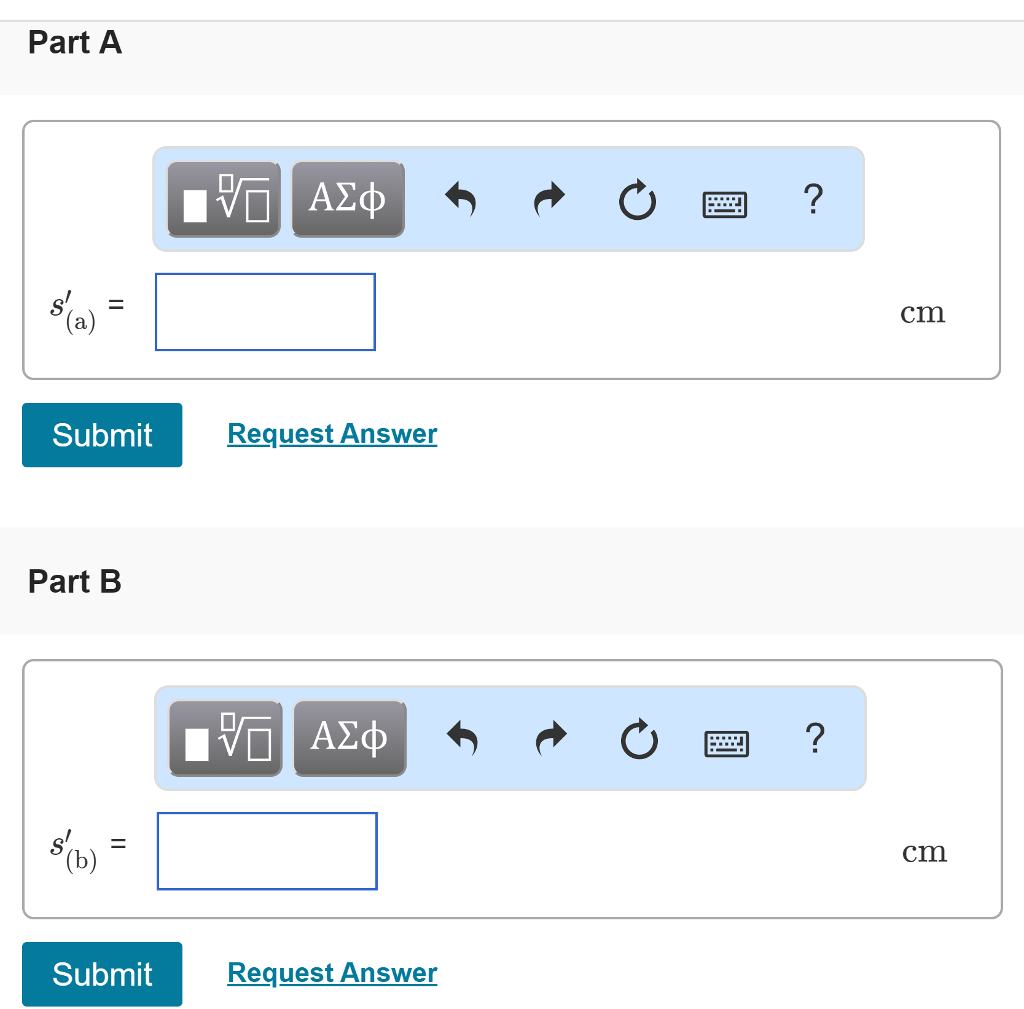
Task: Click the s'(b) answer input box
Action: [x=267, y=851]
